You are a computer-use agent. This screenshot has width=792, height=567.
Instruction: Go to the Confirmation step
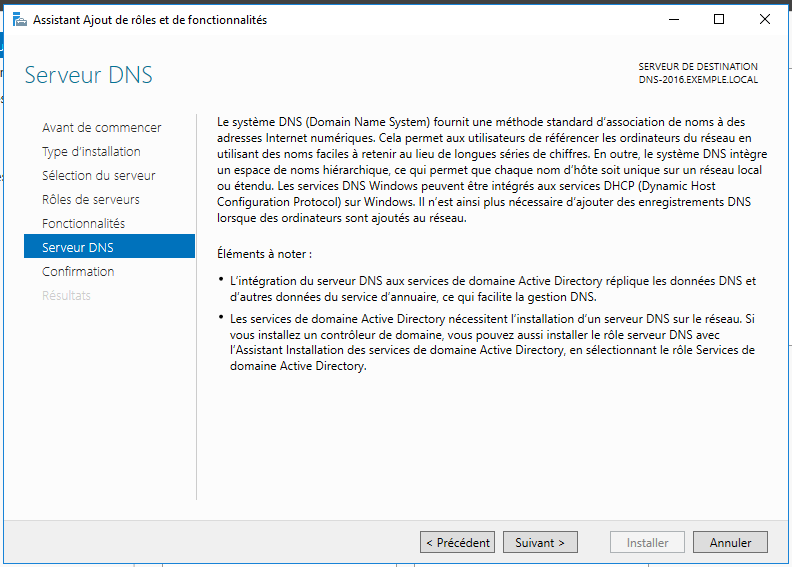point(78,272)
